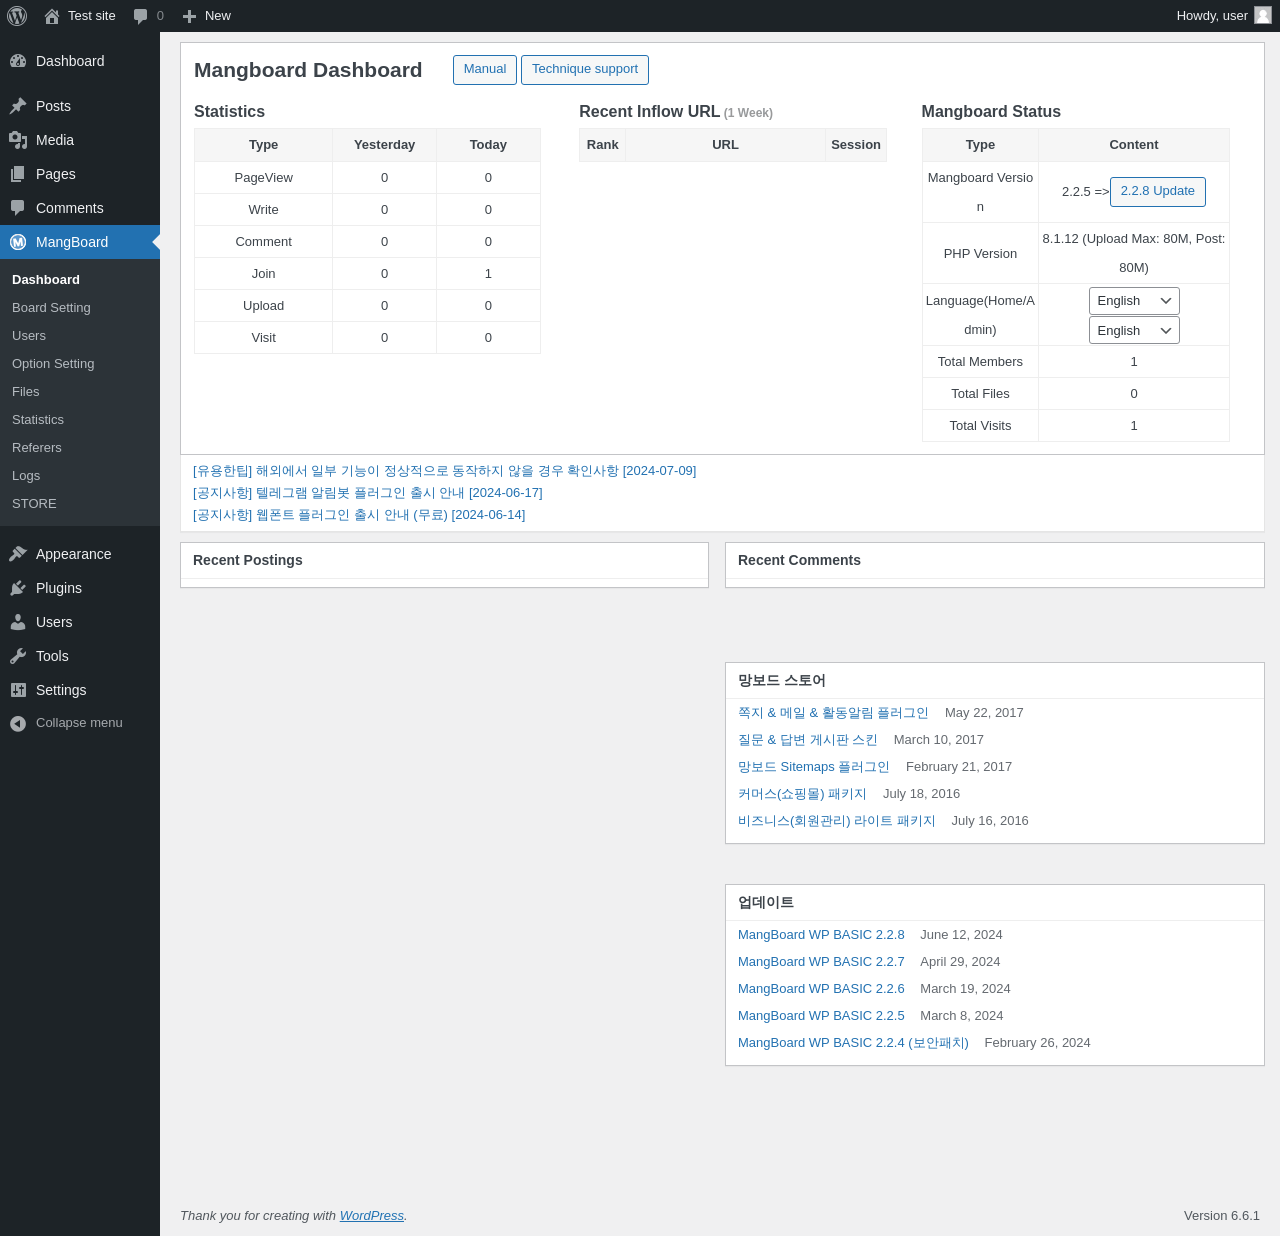Select the Option Setting submenu item

coord(53,364)
